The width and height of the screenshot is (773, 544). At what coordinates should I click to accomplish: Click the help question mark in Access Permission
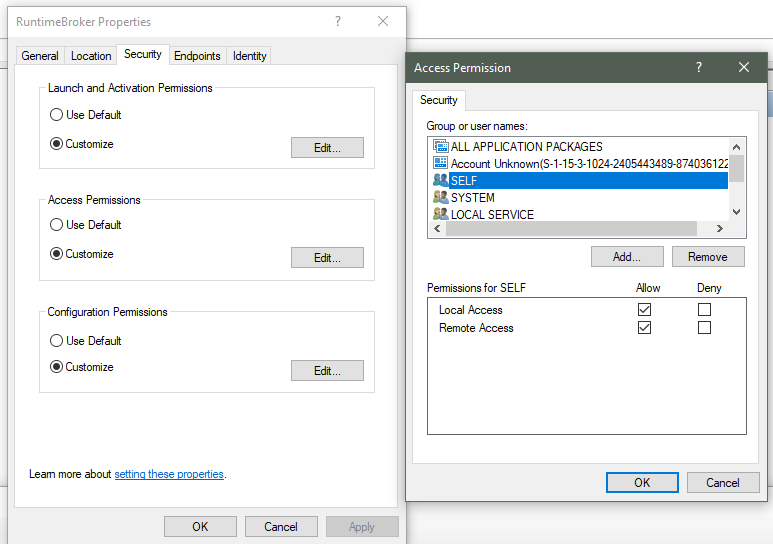[x=699, y=67]
